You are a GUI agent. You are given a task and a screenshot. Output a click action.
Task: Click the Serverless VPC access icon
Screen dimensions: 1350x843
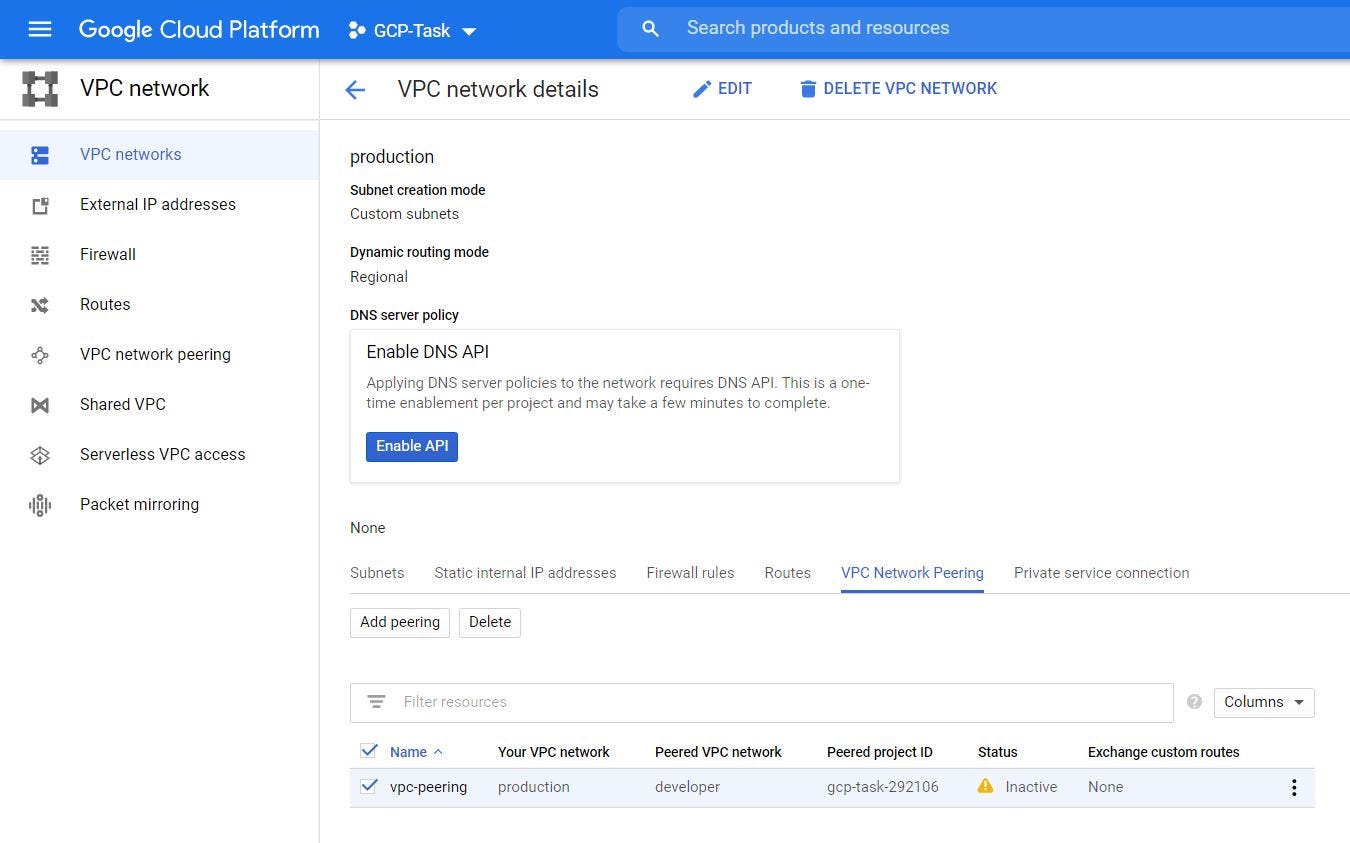coord(40,455)
